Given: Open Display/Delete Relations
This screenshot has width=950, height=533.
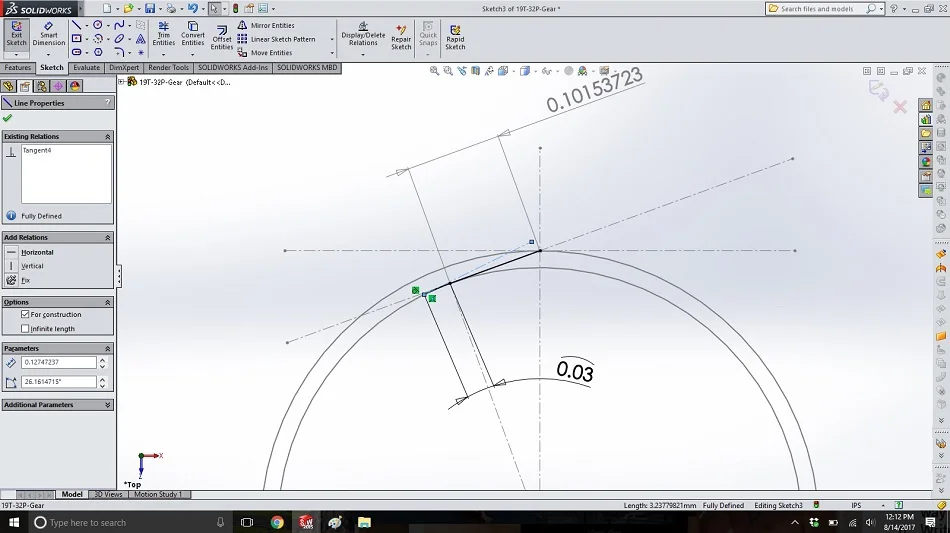Looking at the screenshot, I should coord(363,34).
